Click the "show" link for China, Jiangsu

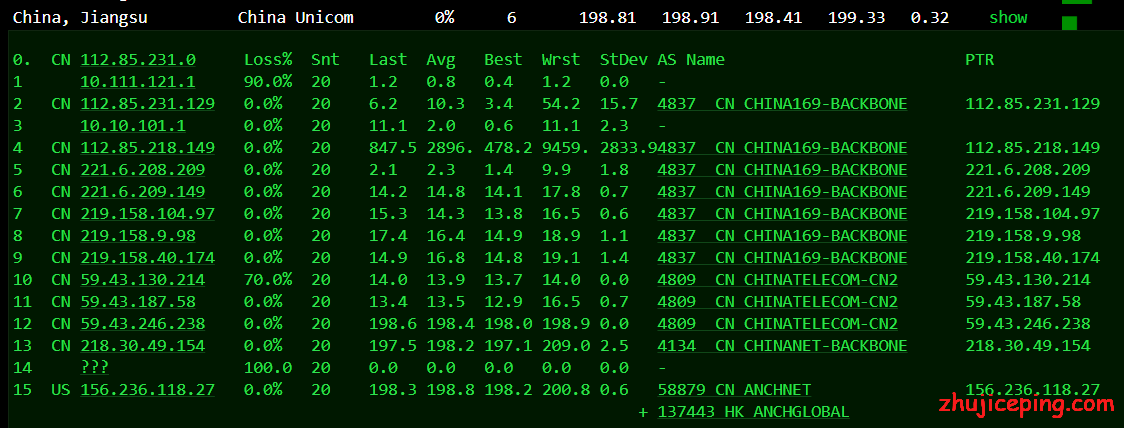[x=1008, y=17]
